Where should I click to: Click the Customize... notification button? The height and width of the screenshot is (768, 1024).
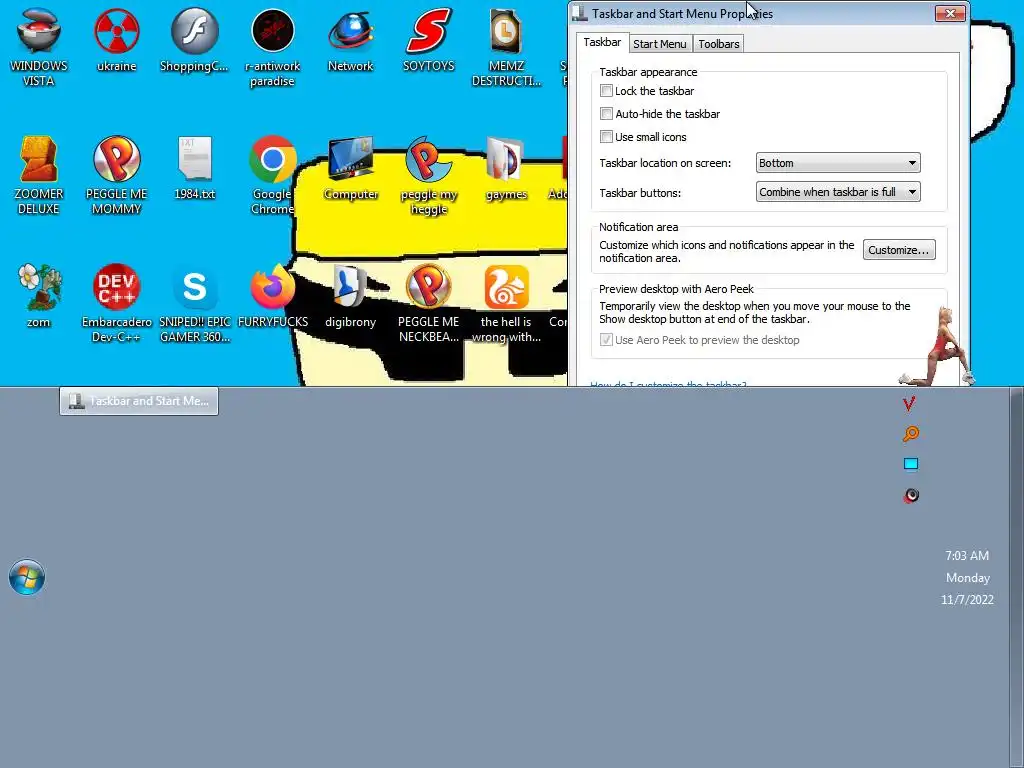pos(899,249)
